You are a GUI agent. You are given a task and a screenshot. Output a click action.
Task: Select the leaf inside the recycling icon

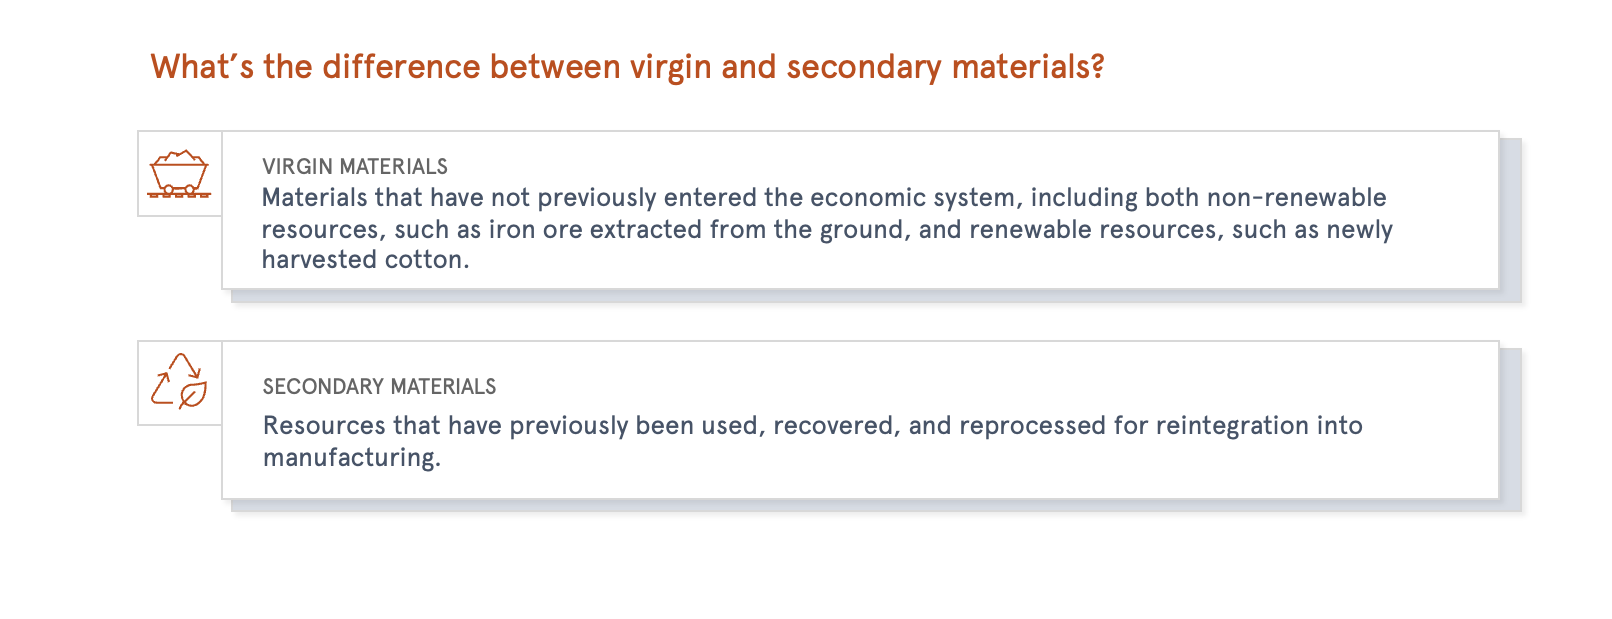coord(193,395)
